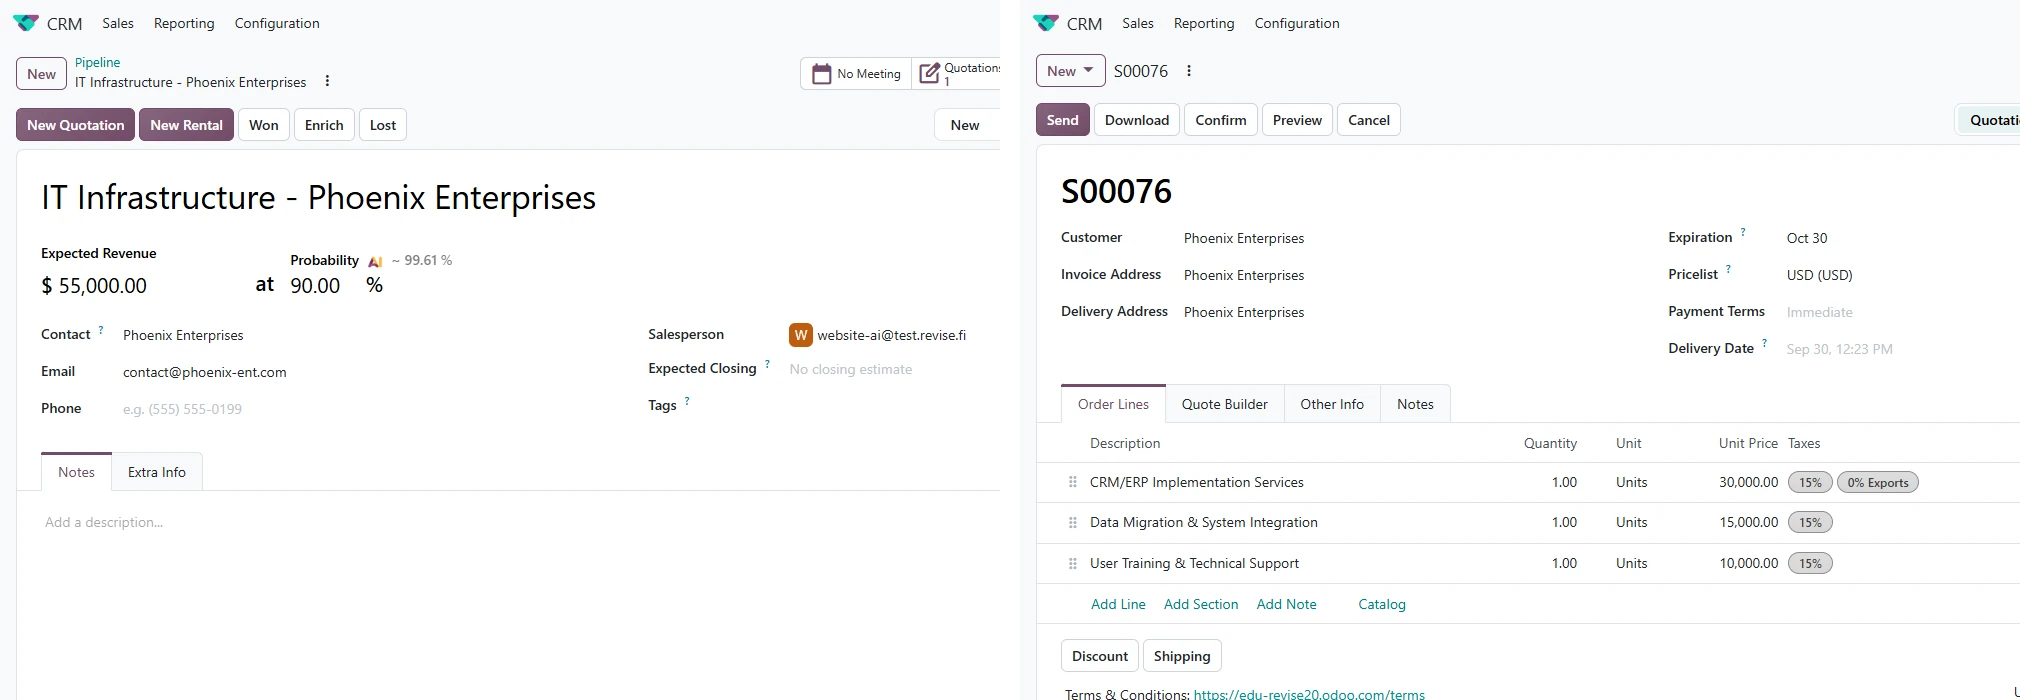Click the 0% Exports tax tag
This screenshot has width=2020, height=700.
pos(1878,482)
